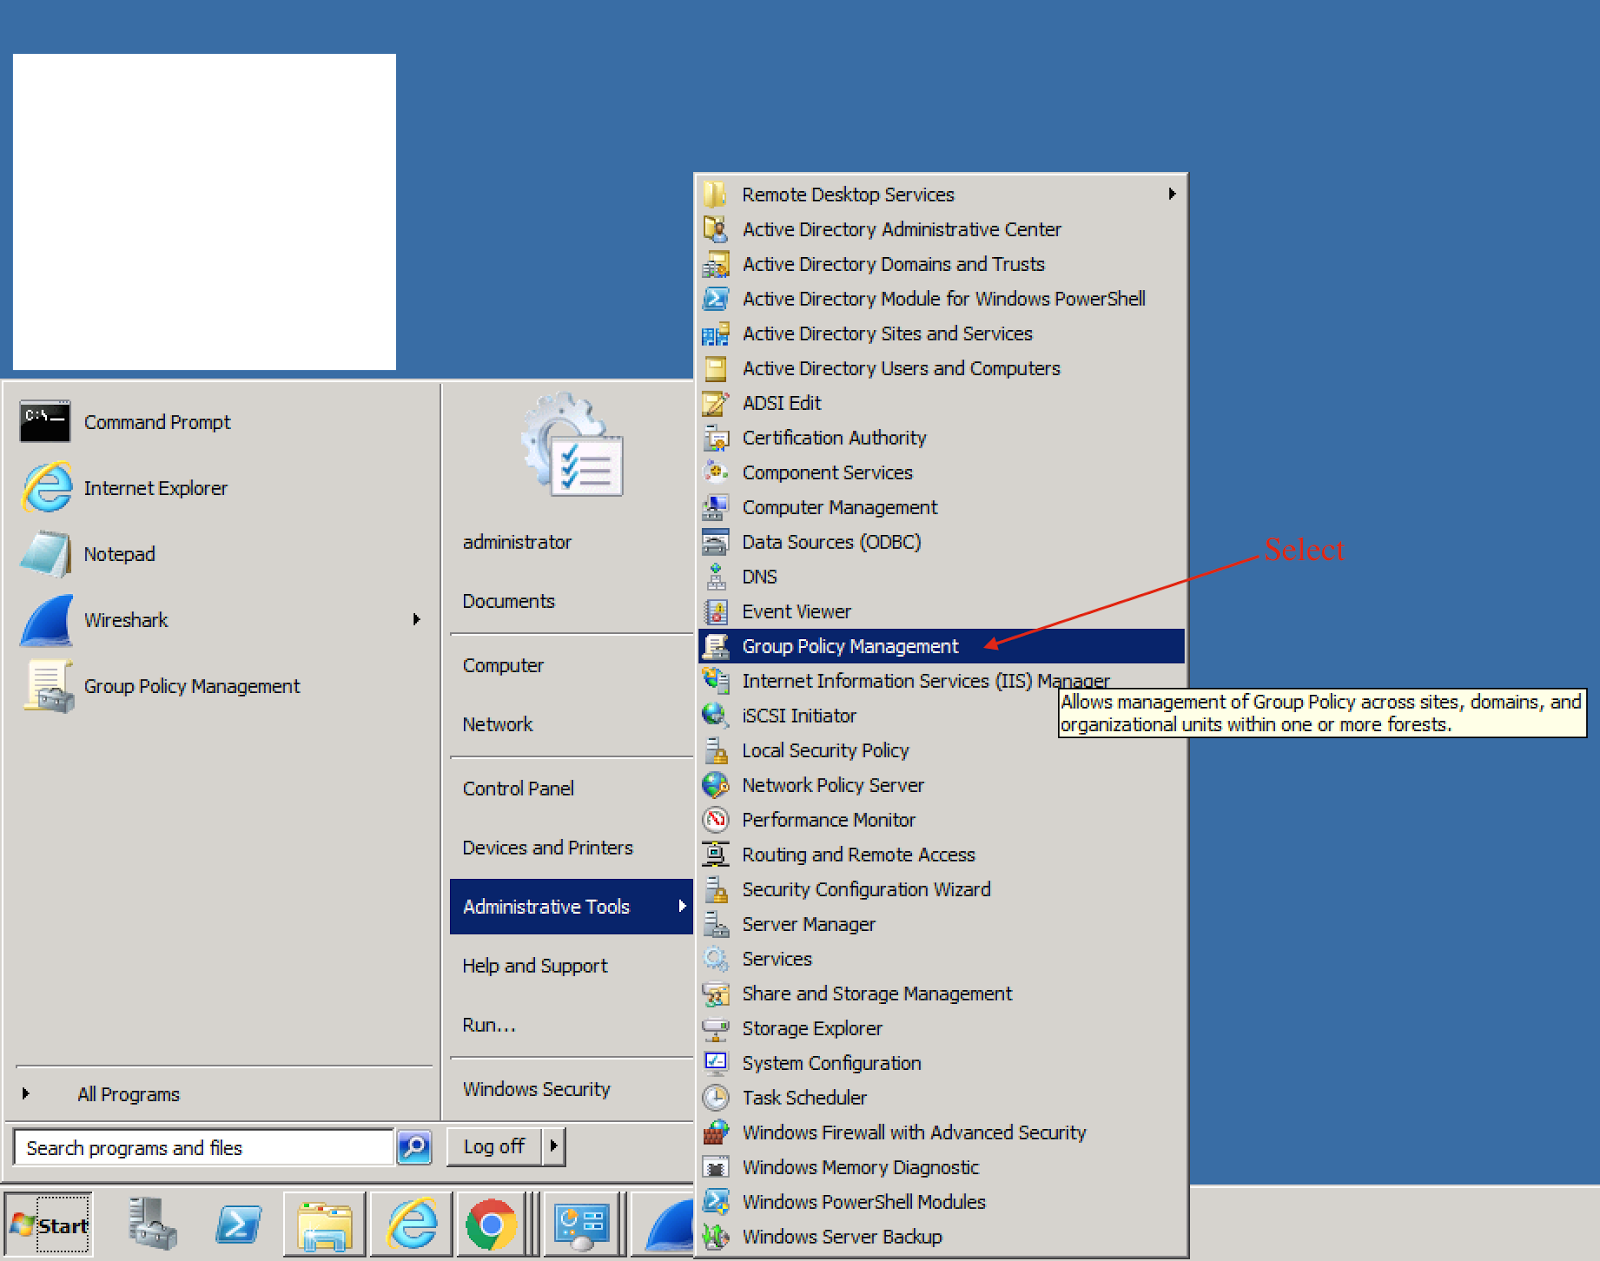Expand the Wireshark jump list arrow
1600x1261 pixels.
pyautogui.click(x=417, y=620)
